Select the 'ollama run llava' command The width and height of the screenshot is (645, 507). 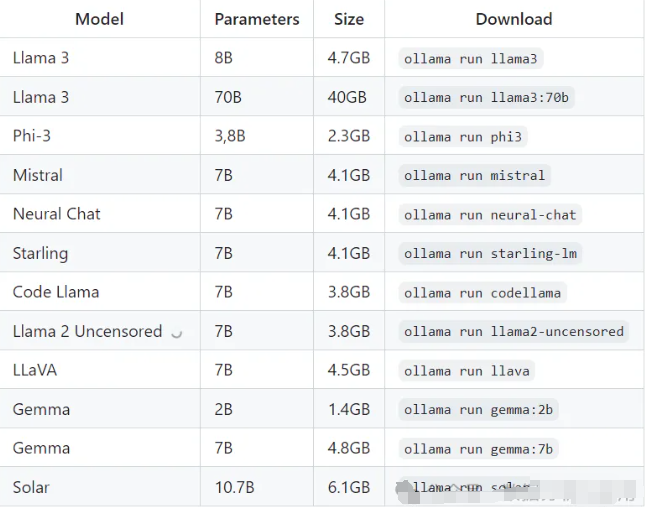click(466, 371)
